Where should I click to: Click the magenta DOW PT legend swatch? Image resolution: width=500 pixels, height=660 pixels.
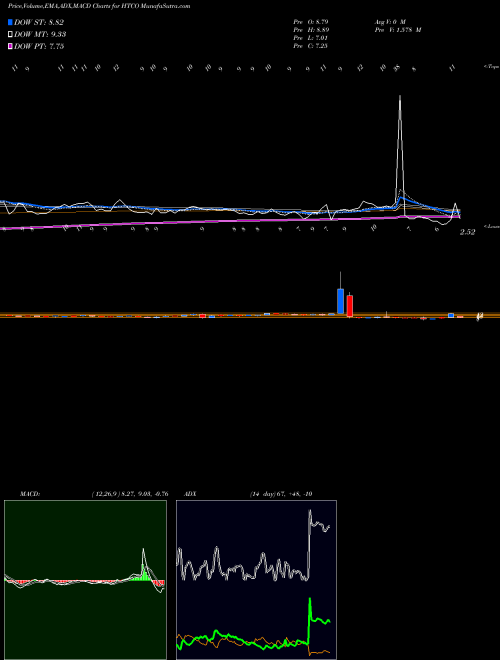pos(11,46)
